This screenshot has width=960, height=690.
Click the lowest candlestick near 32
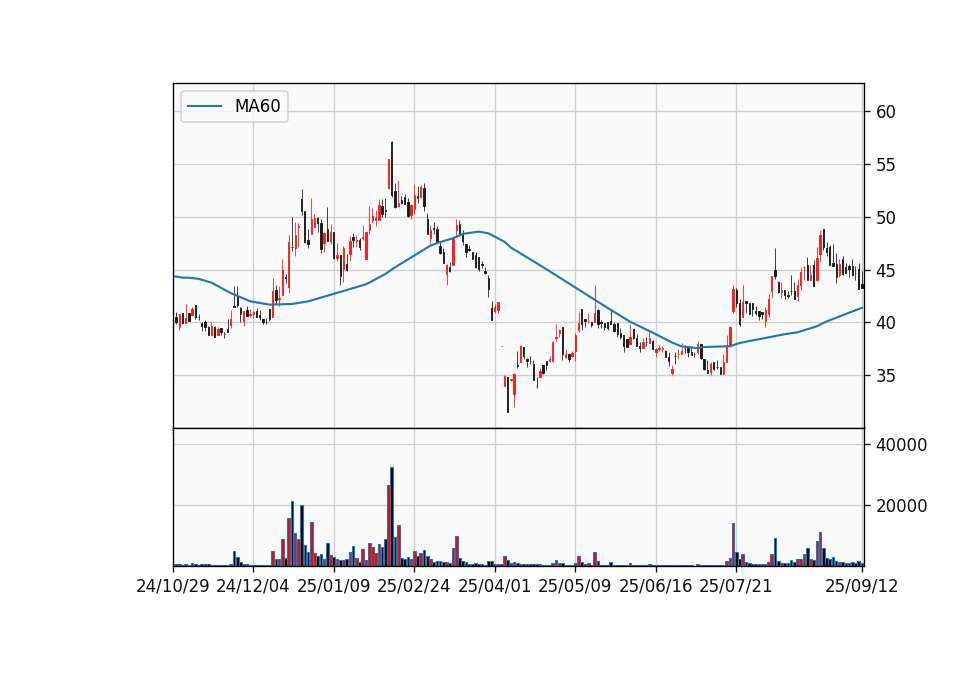pyautogui.click(x=508, y=395)
